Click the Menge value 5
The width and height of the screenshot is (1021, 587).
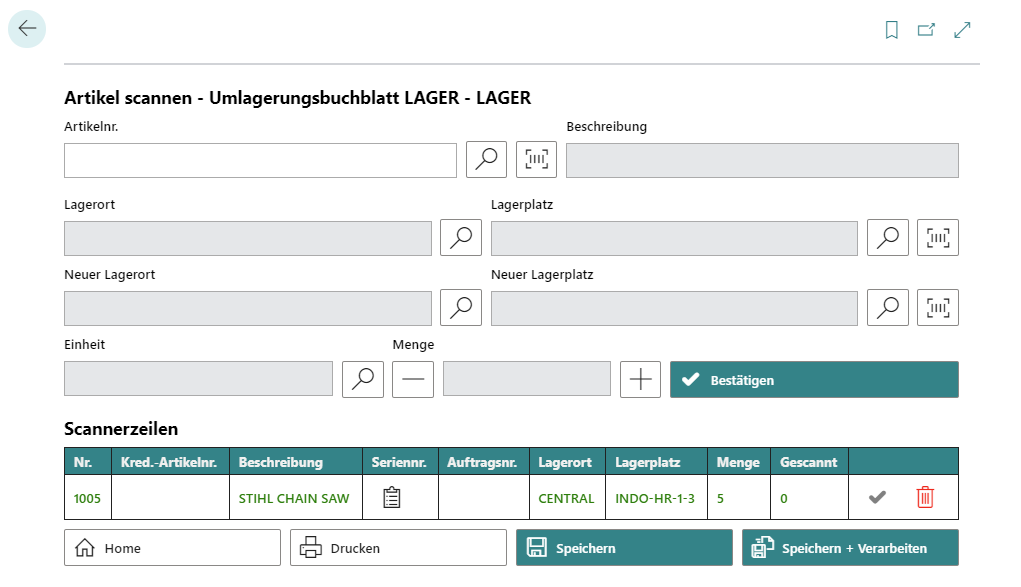[x=720, y=498]
